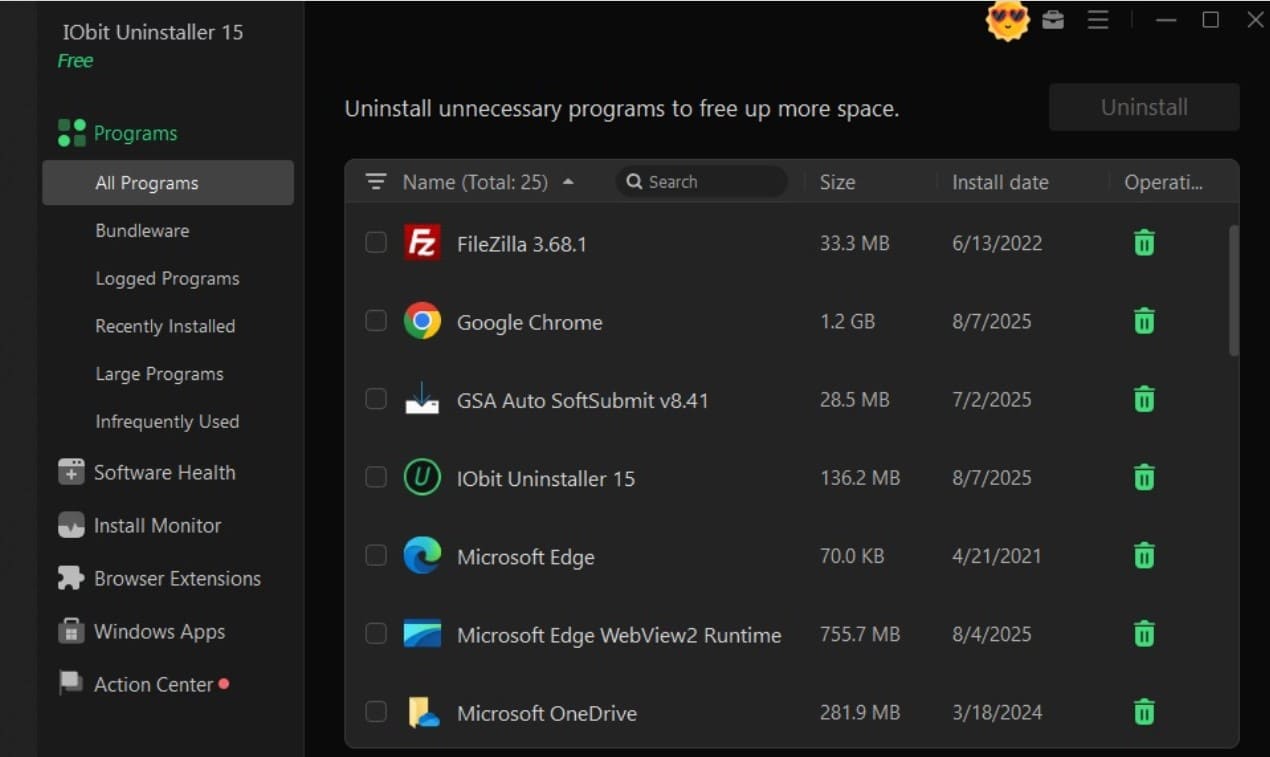1270x757 pixels.
Task: Open the Software Health section
Action: (x=164, y=473)
